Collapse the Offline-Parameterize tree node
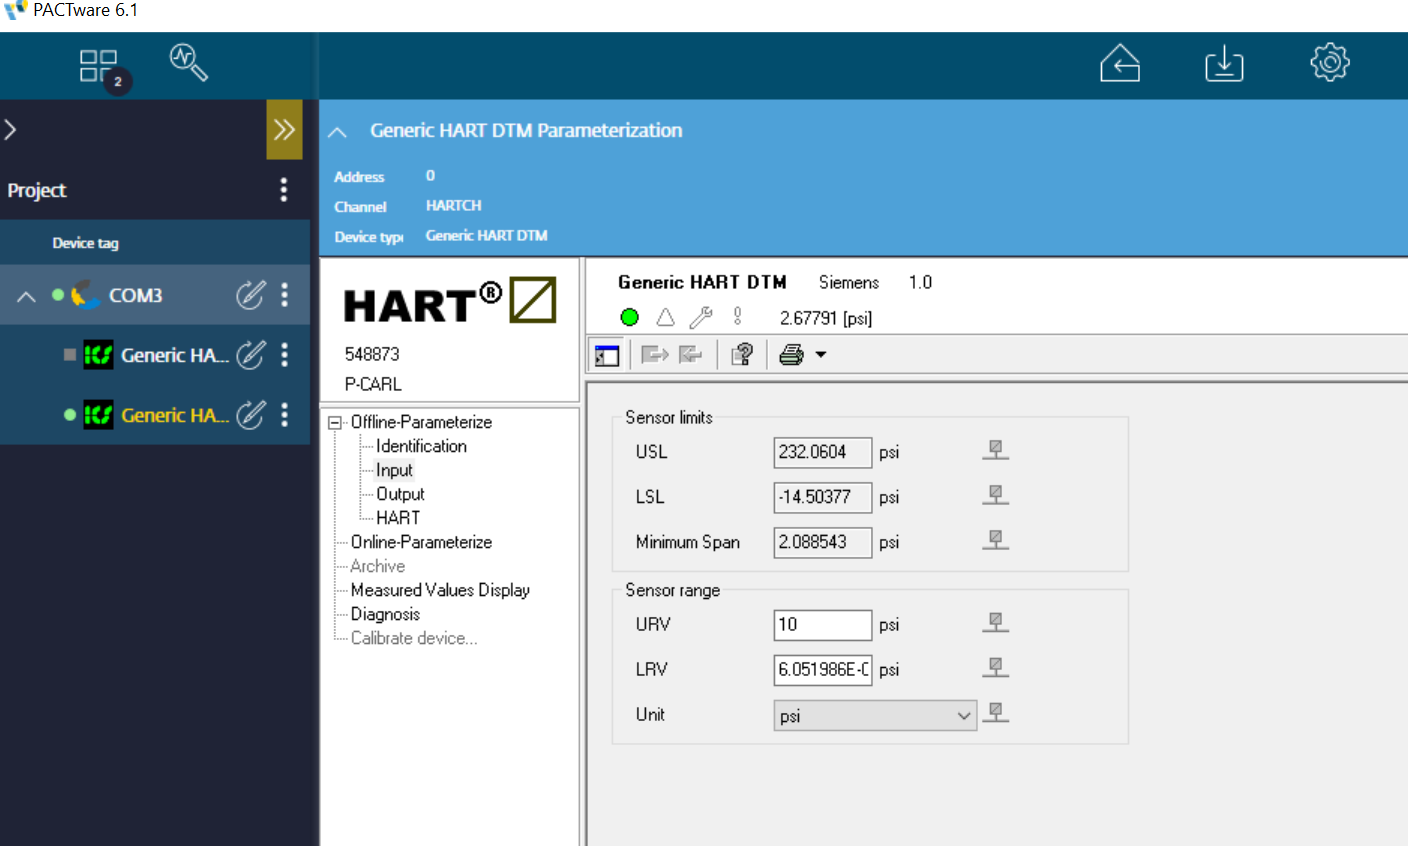 pos(335,423)
